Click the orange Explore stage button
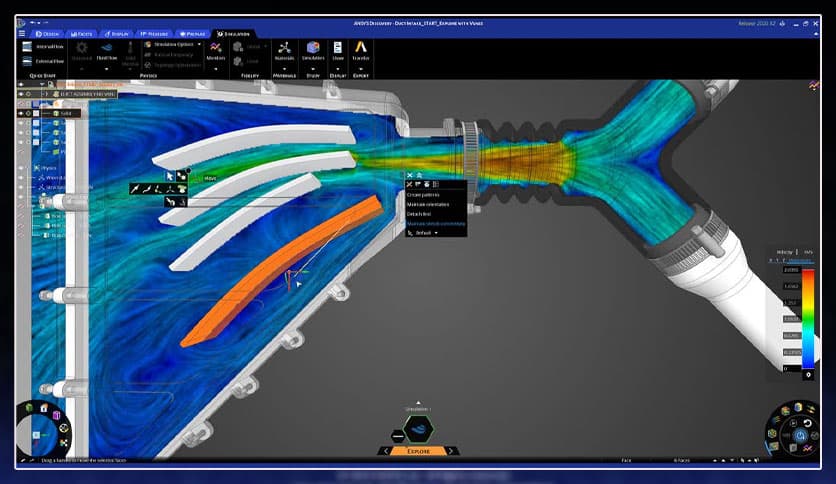The height and width of the screenshot is (484, 836). 419,451
